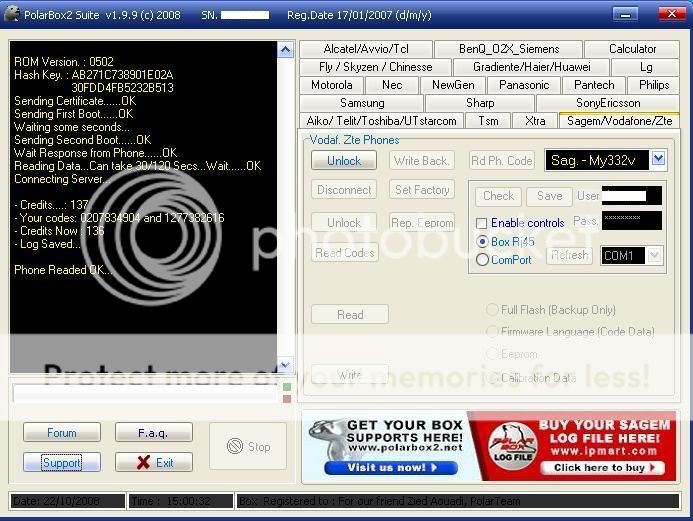693x521 pixels.
Task: Select the Sagem/Vodafone/Zte tab
Action: 619,121
